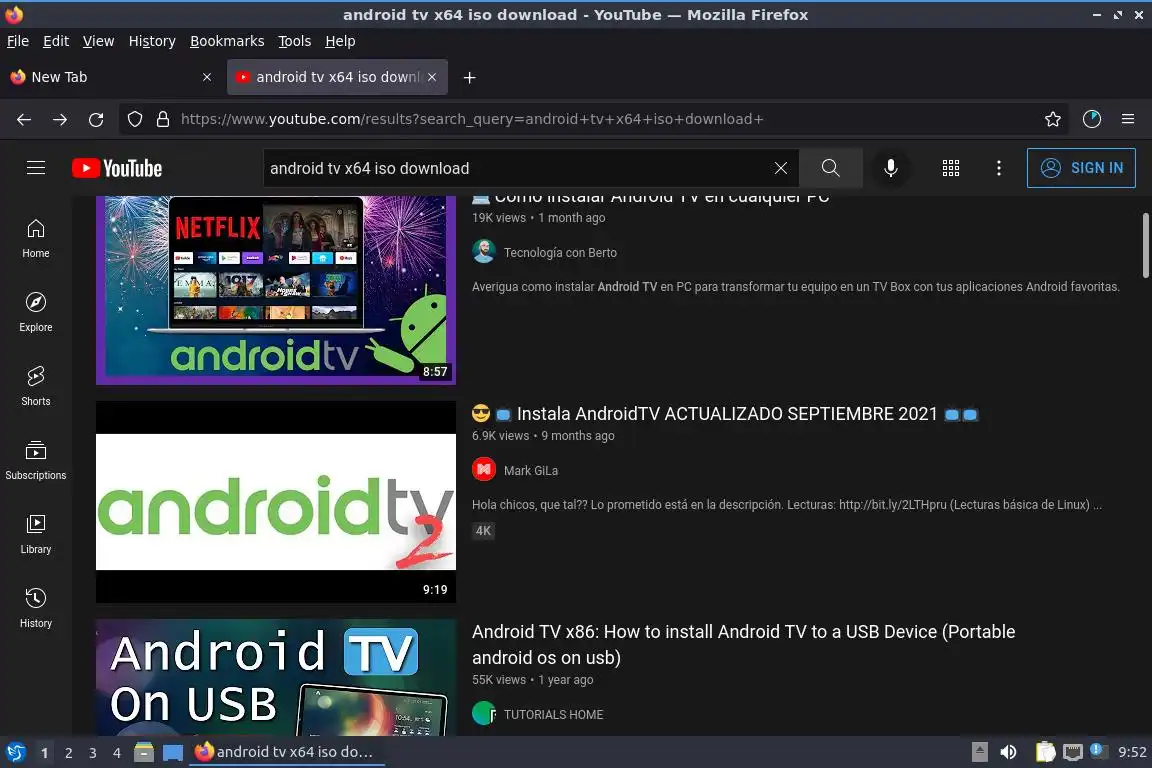This screenshot has width=1152, height=768.
Task: Play the Android TV On USB thumbnail
Action: pyautogui.click(x=276, y=677)
